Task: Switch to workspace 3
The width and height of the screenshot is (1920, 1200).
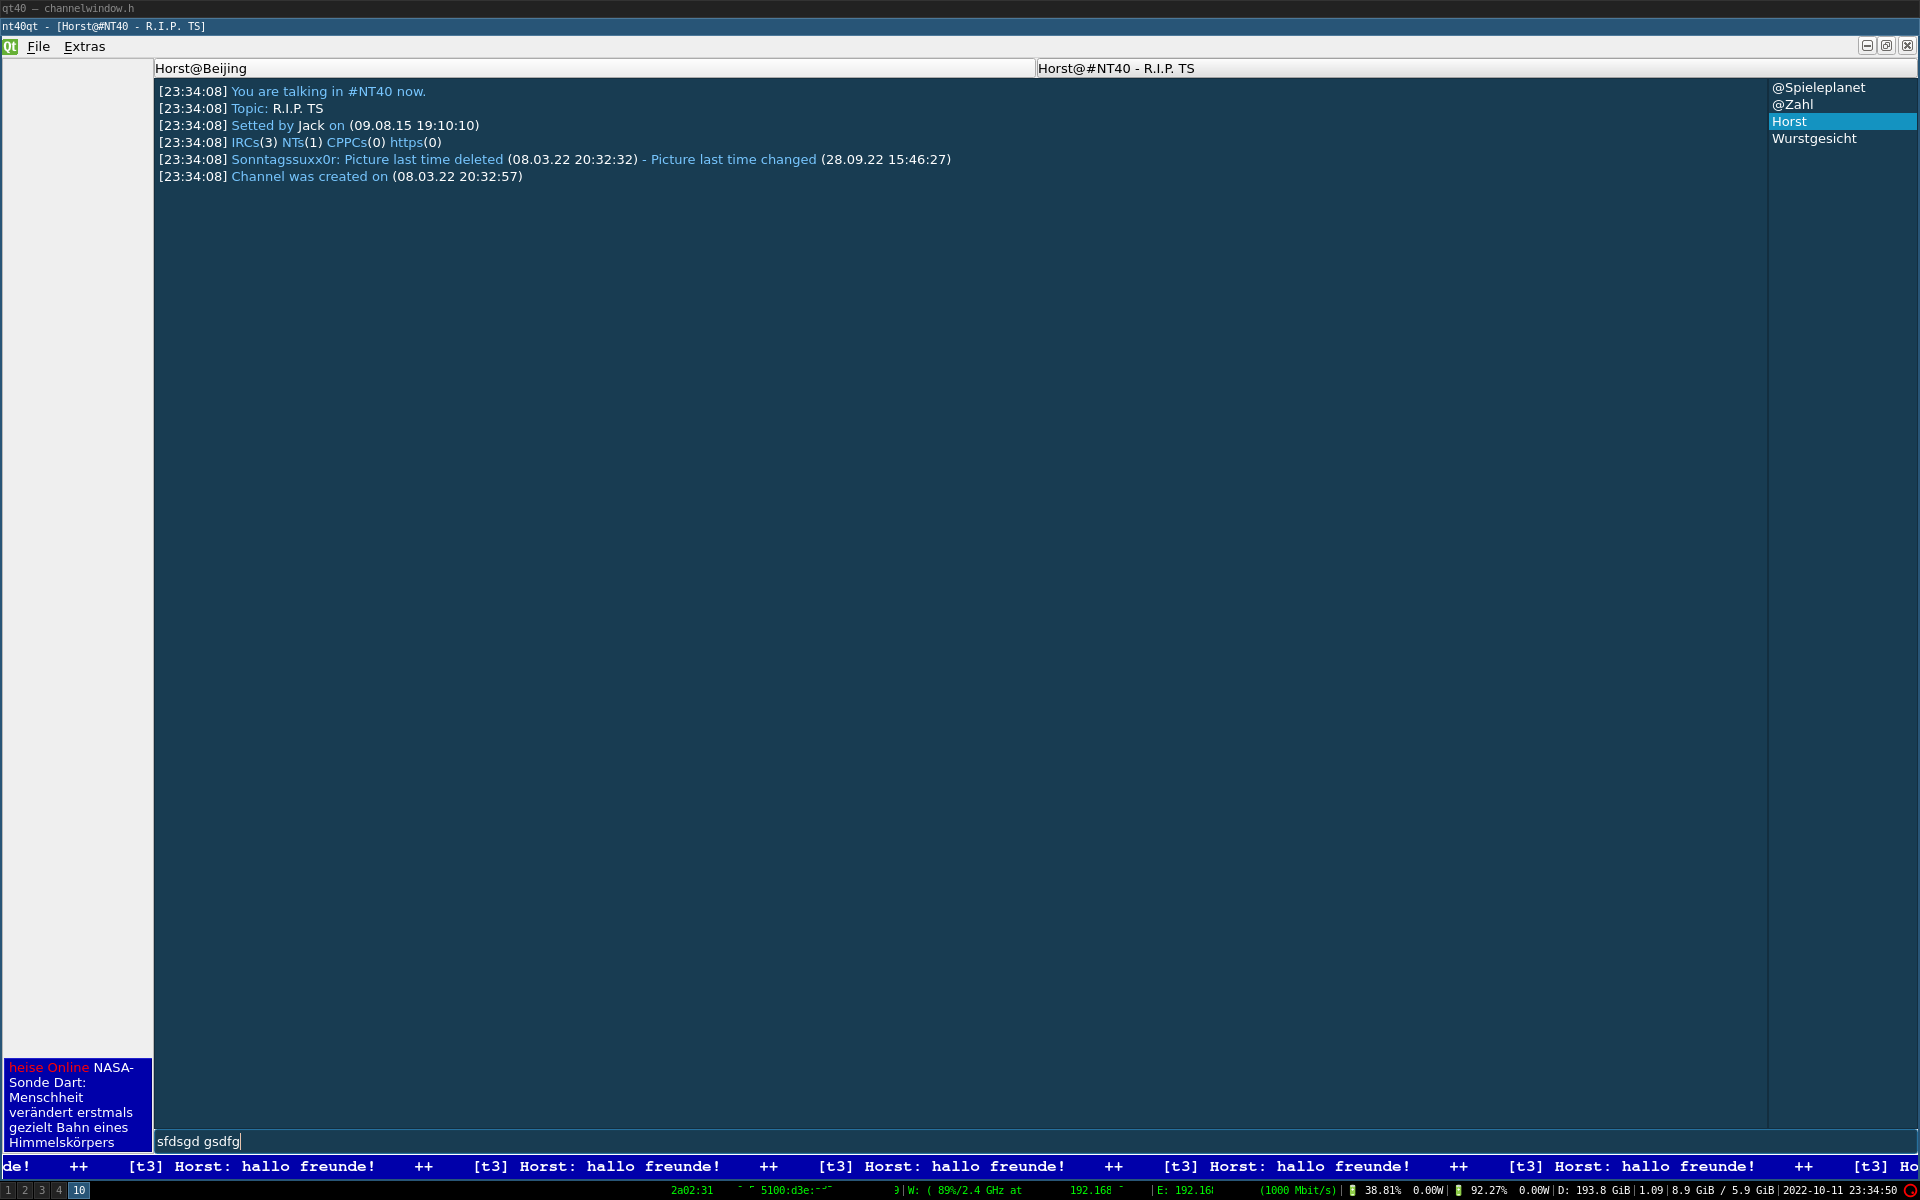Action: pos(42,1191)
